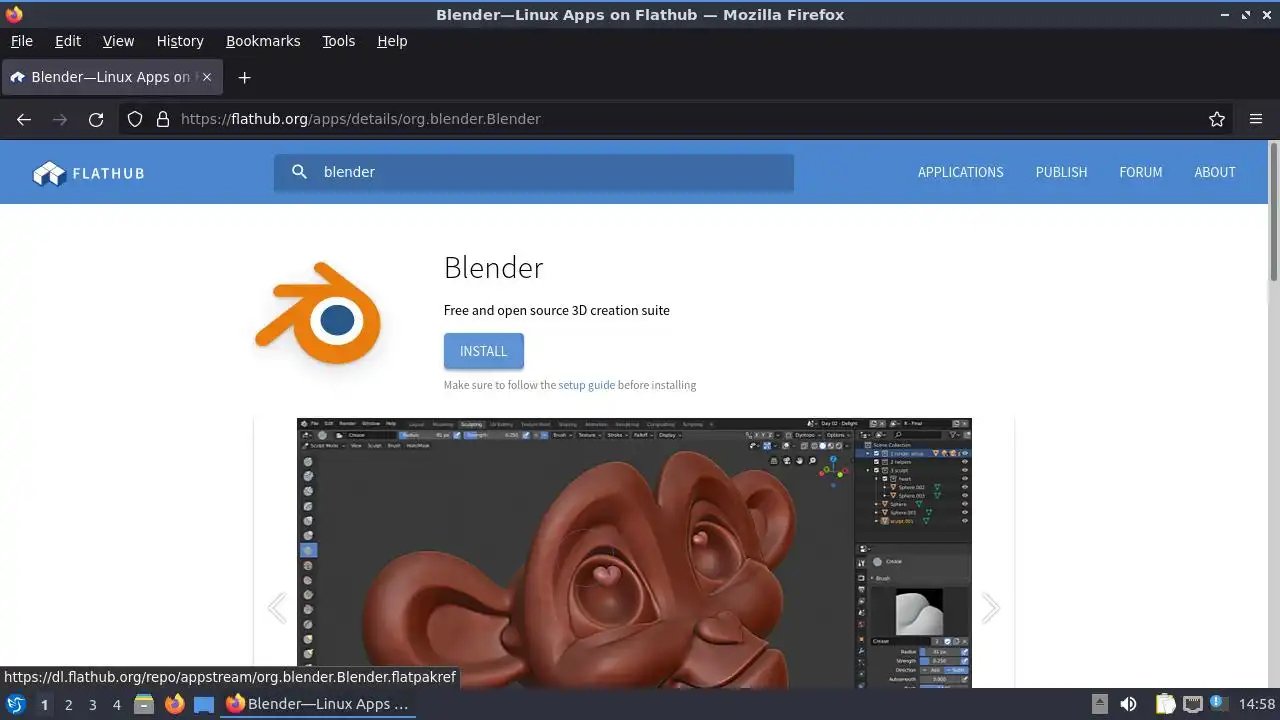Show next screenshot with right chevron
Screen dimensions: 1280x720
990,608
